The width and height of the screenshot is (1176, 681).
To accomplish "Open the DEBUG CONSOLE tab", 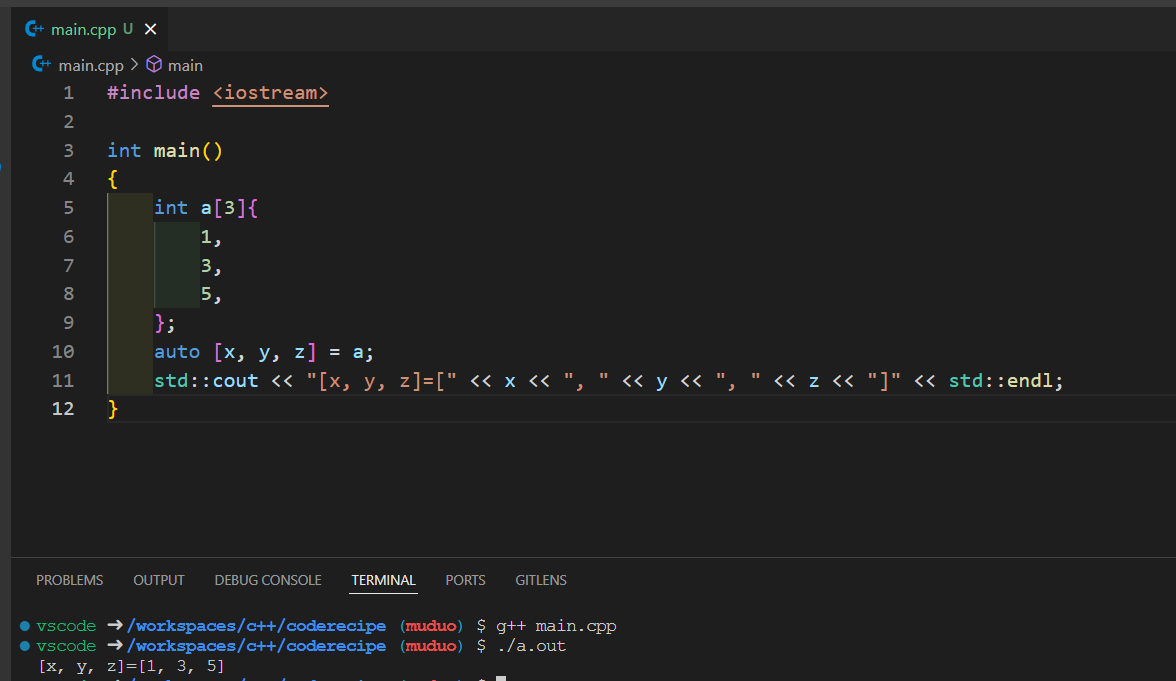I will pos(268,580).
